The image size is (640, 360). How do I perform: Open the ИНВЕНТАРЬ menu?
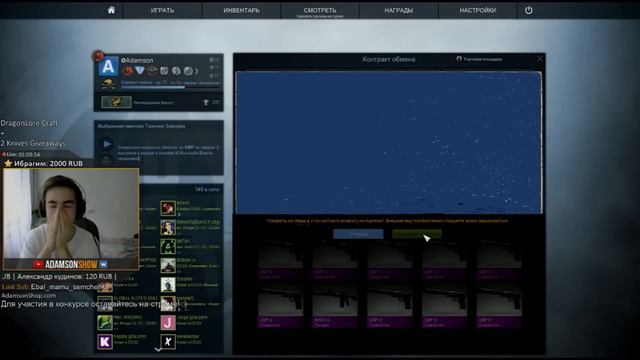(x=241, y=10)
